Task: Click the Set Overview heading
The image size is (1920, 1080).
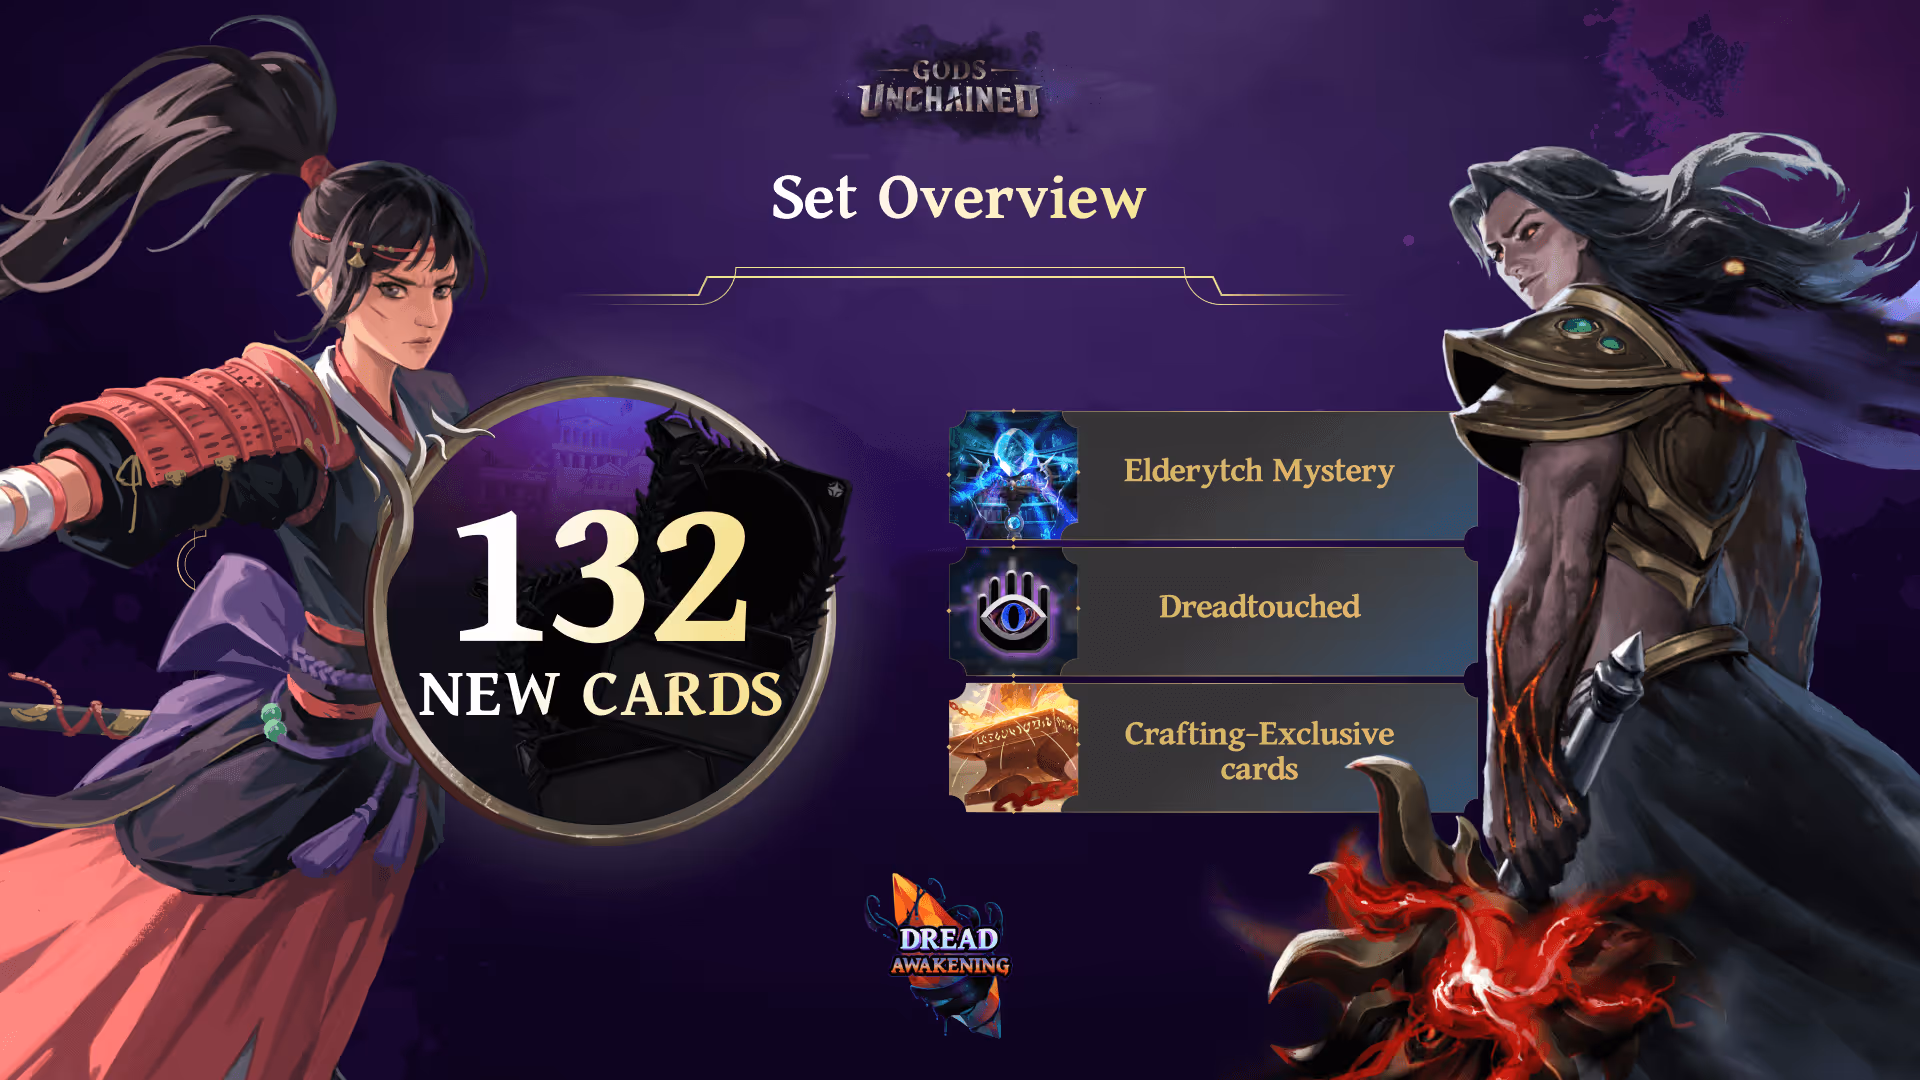Action: pos(958,197)
